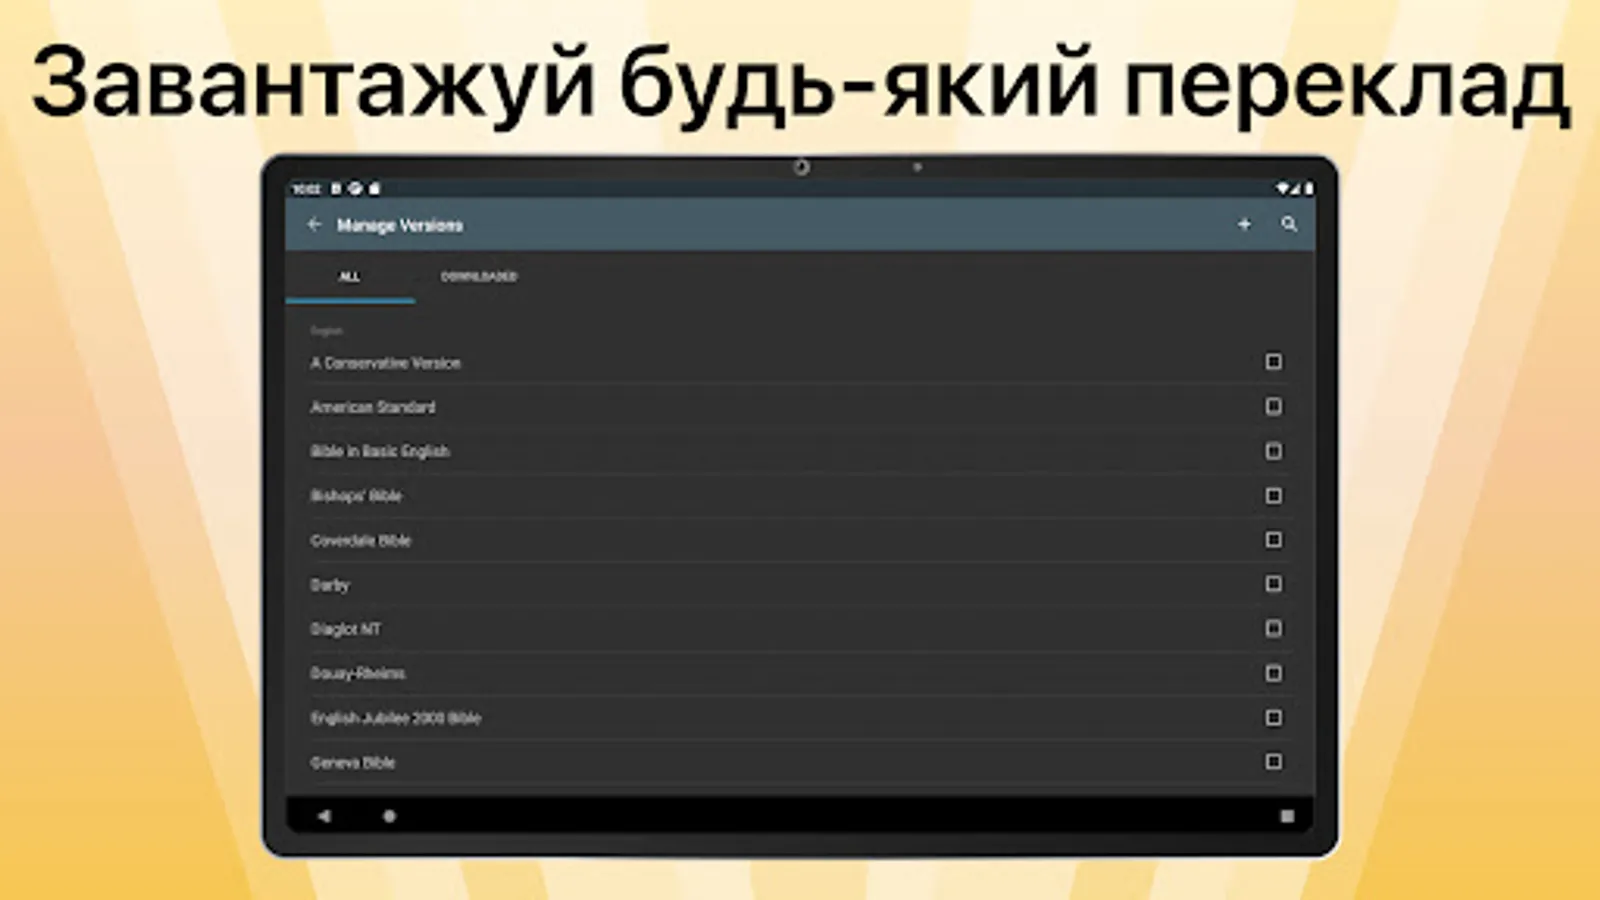Viewport: 1600px width, 900px height.
Task: Check the Diaglot NT checkbox
Action: (1273, 629)
